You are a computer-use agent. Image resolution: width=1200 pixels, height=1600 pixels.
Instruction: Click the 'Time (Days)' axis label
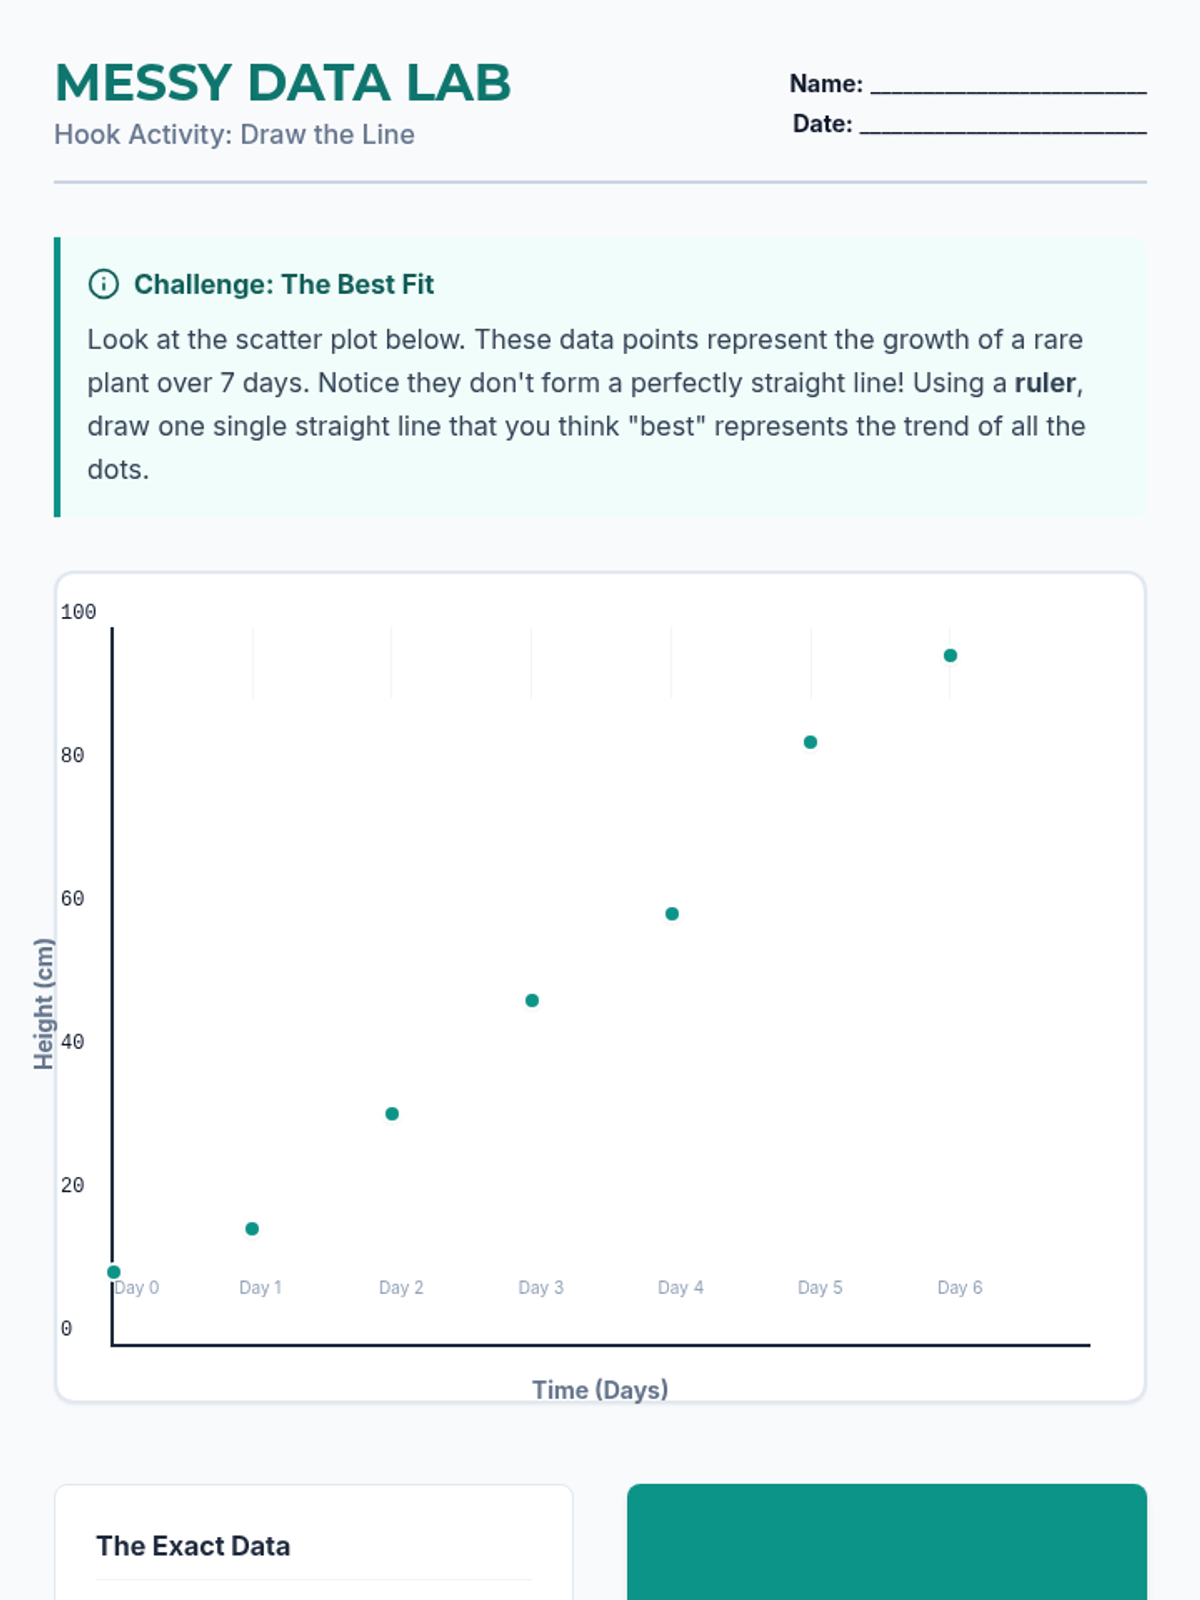600,1390
